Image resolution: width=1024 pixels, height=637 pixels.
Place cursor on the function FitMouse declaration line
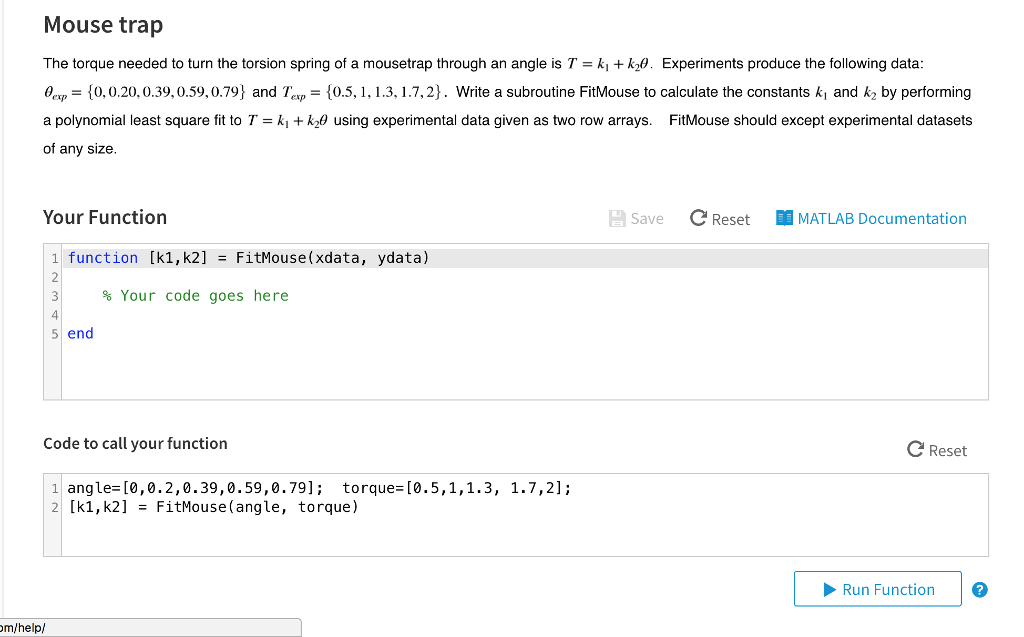pos(248,258)
